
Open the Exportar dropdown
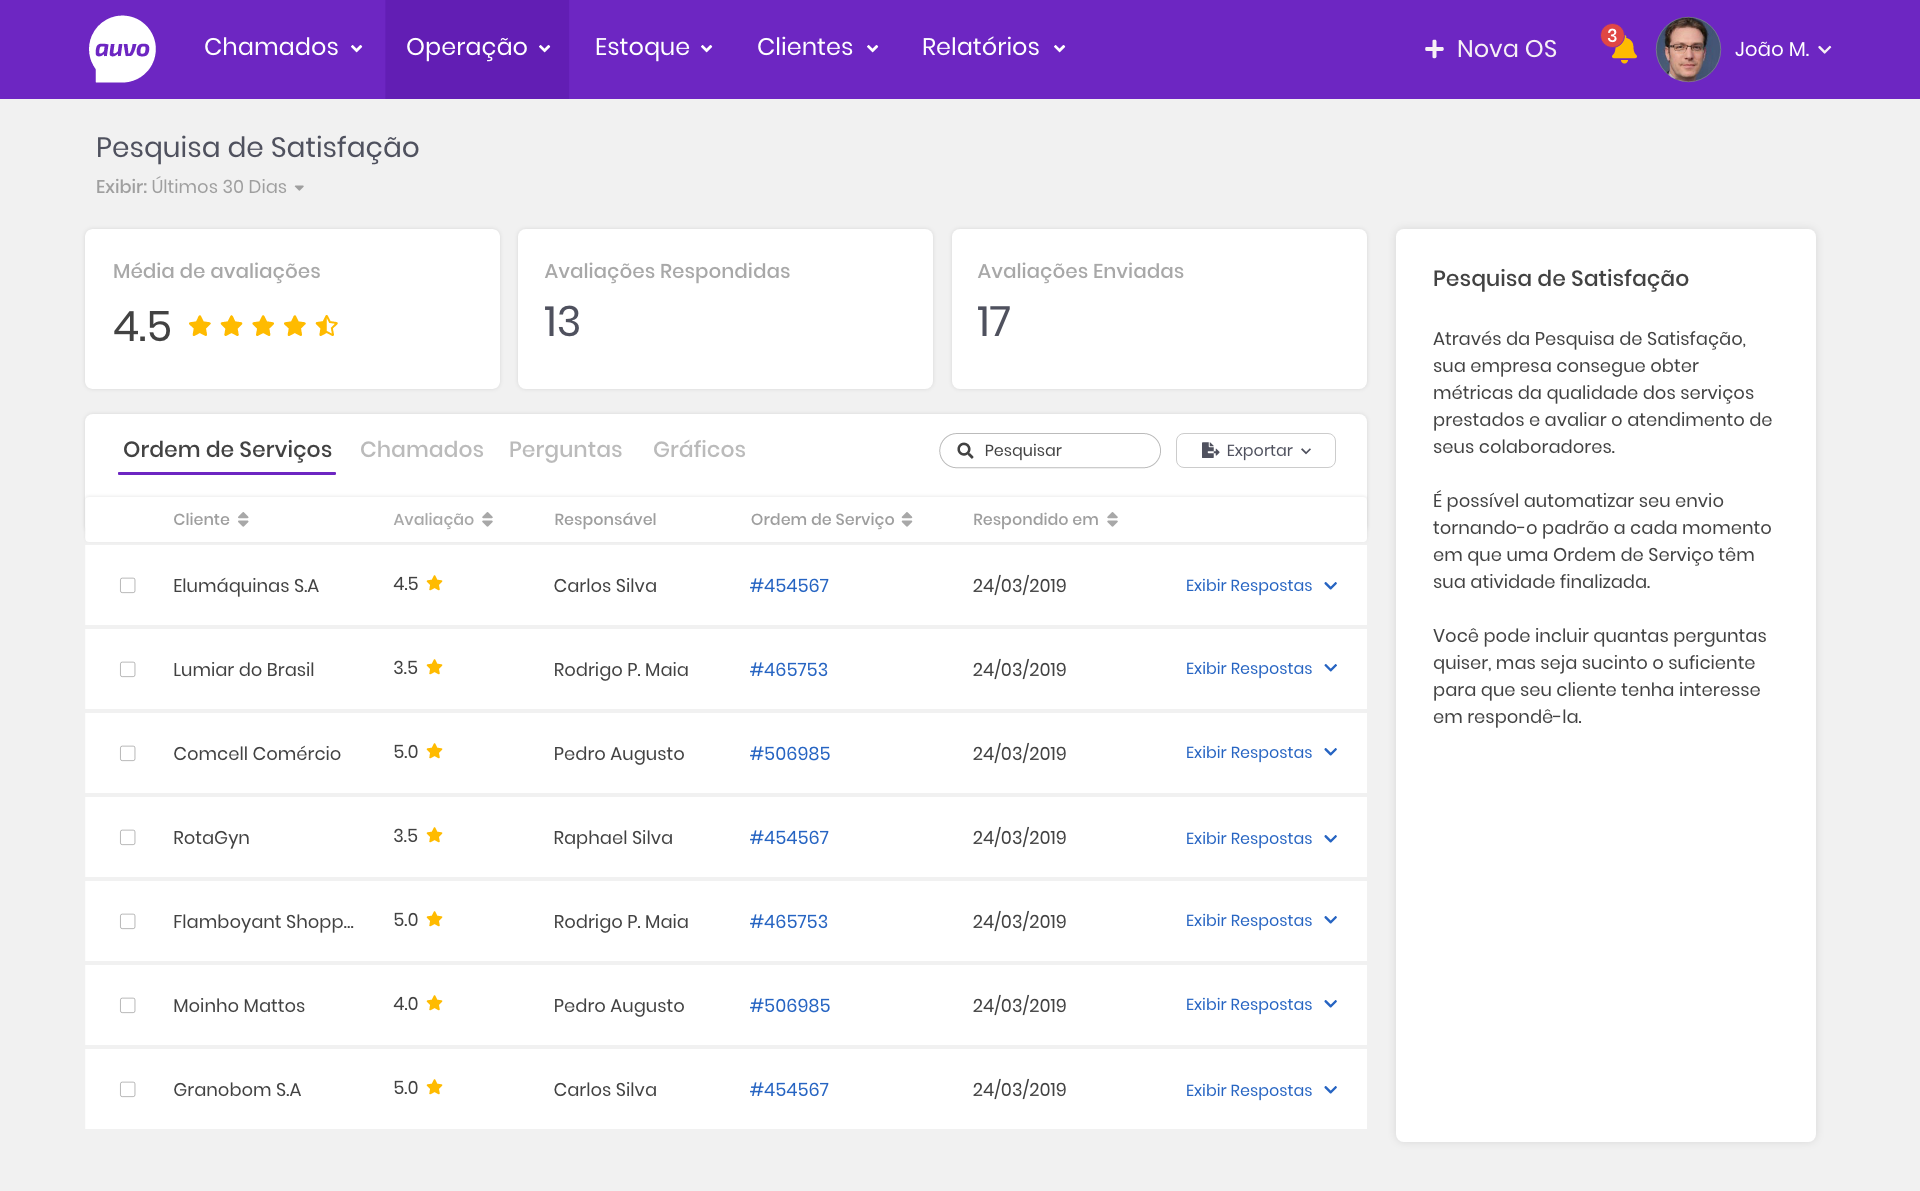[x=1255, y=451]
